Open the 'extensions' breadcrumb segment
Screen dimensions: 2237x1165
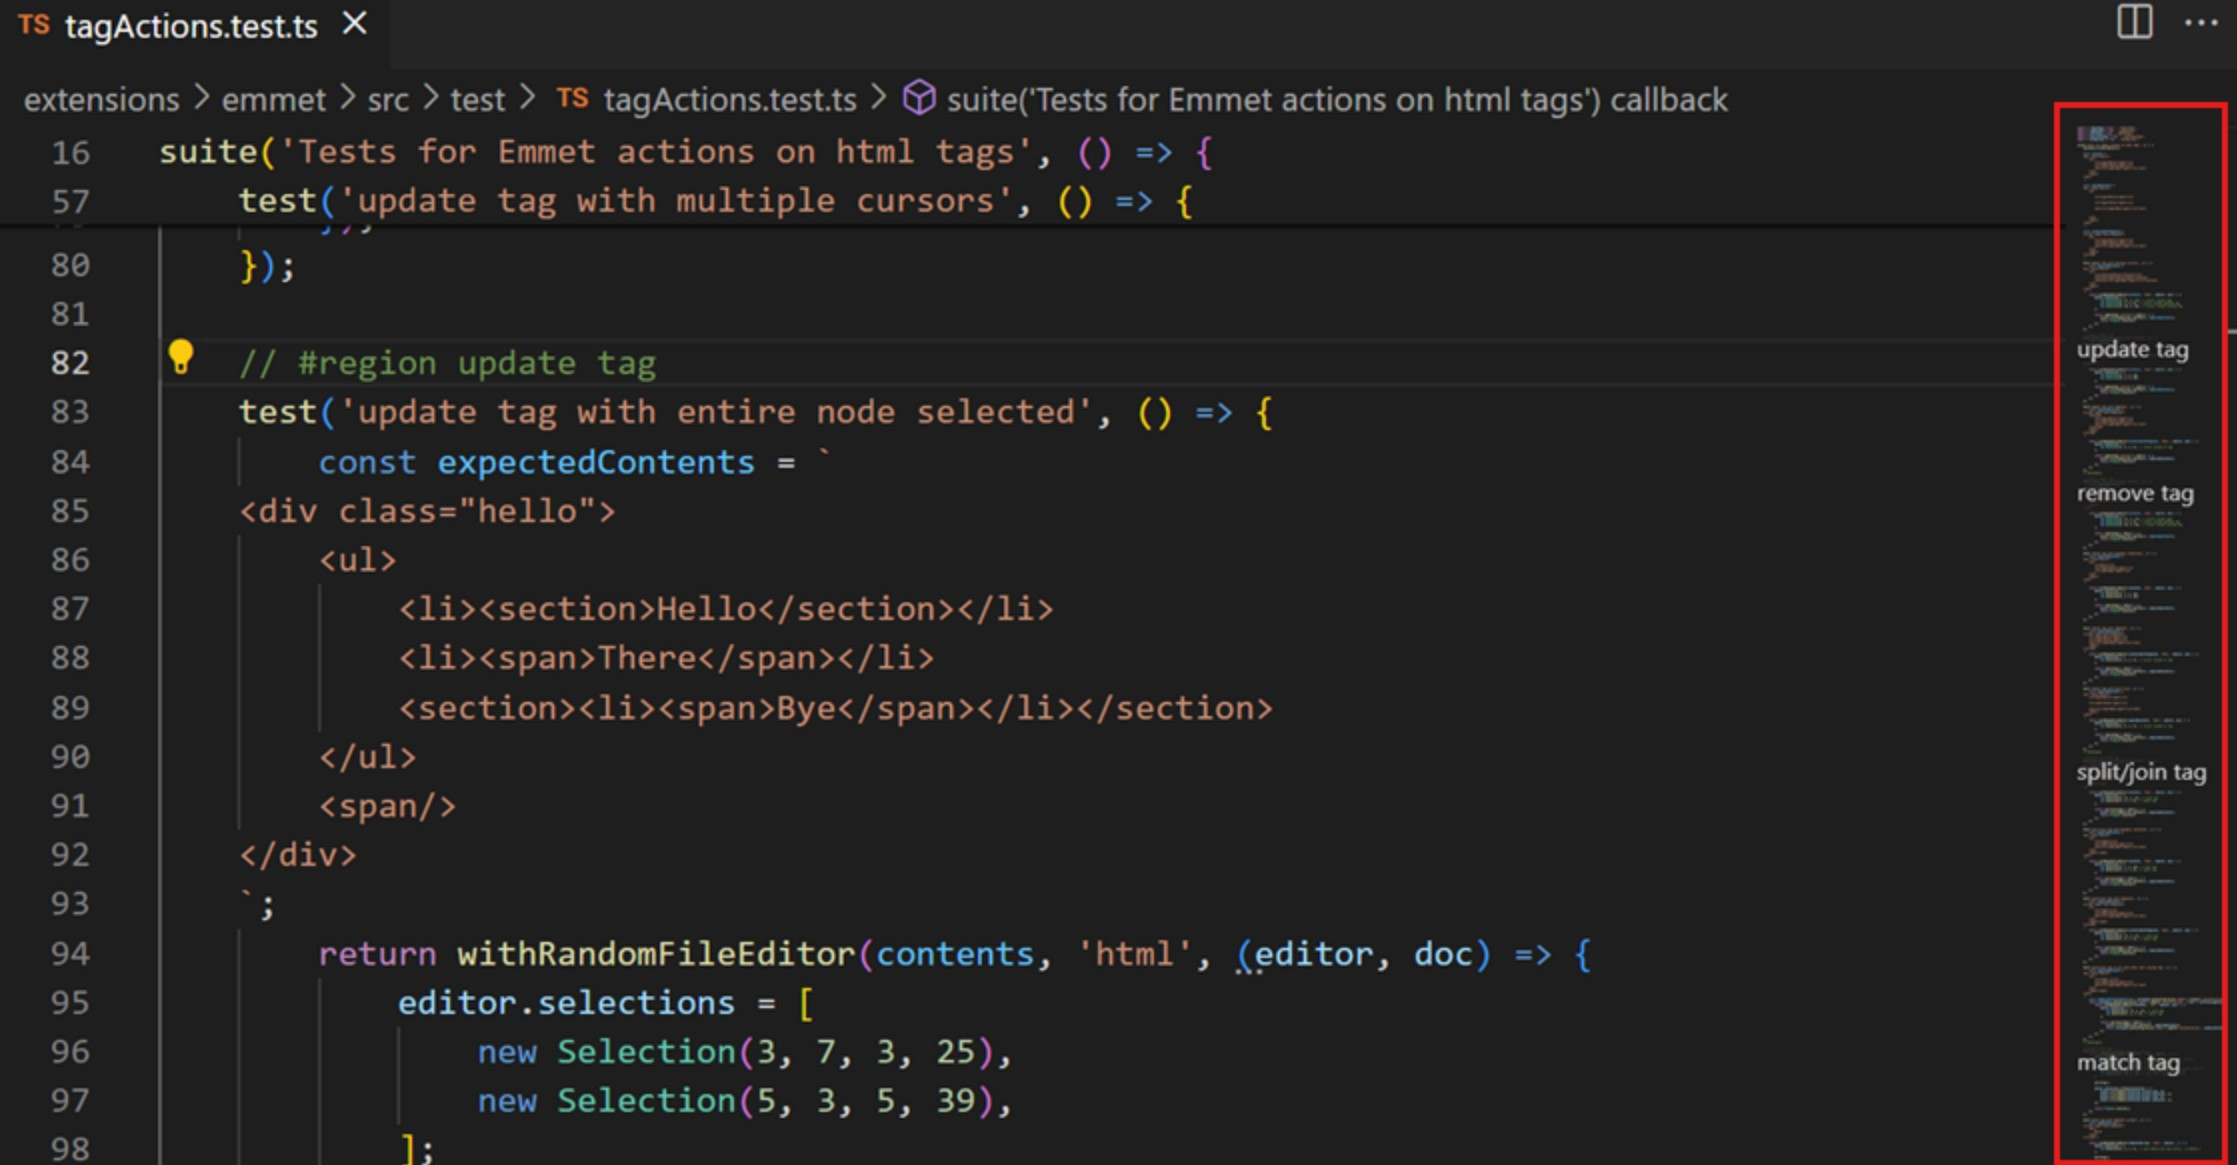coord(101,100)
